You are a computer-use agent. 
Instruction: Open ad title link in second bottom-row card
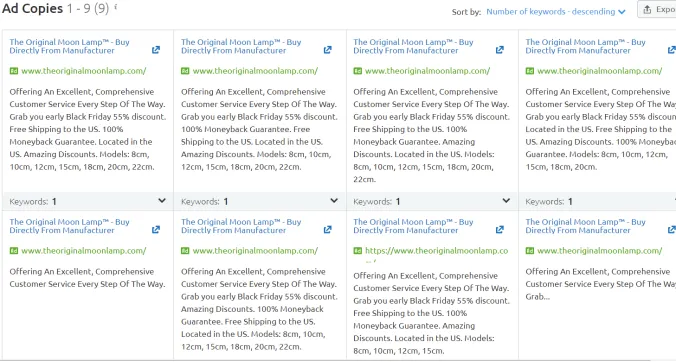[x=241, y=226]
